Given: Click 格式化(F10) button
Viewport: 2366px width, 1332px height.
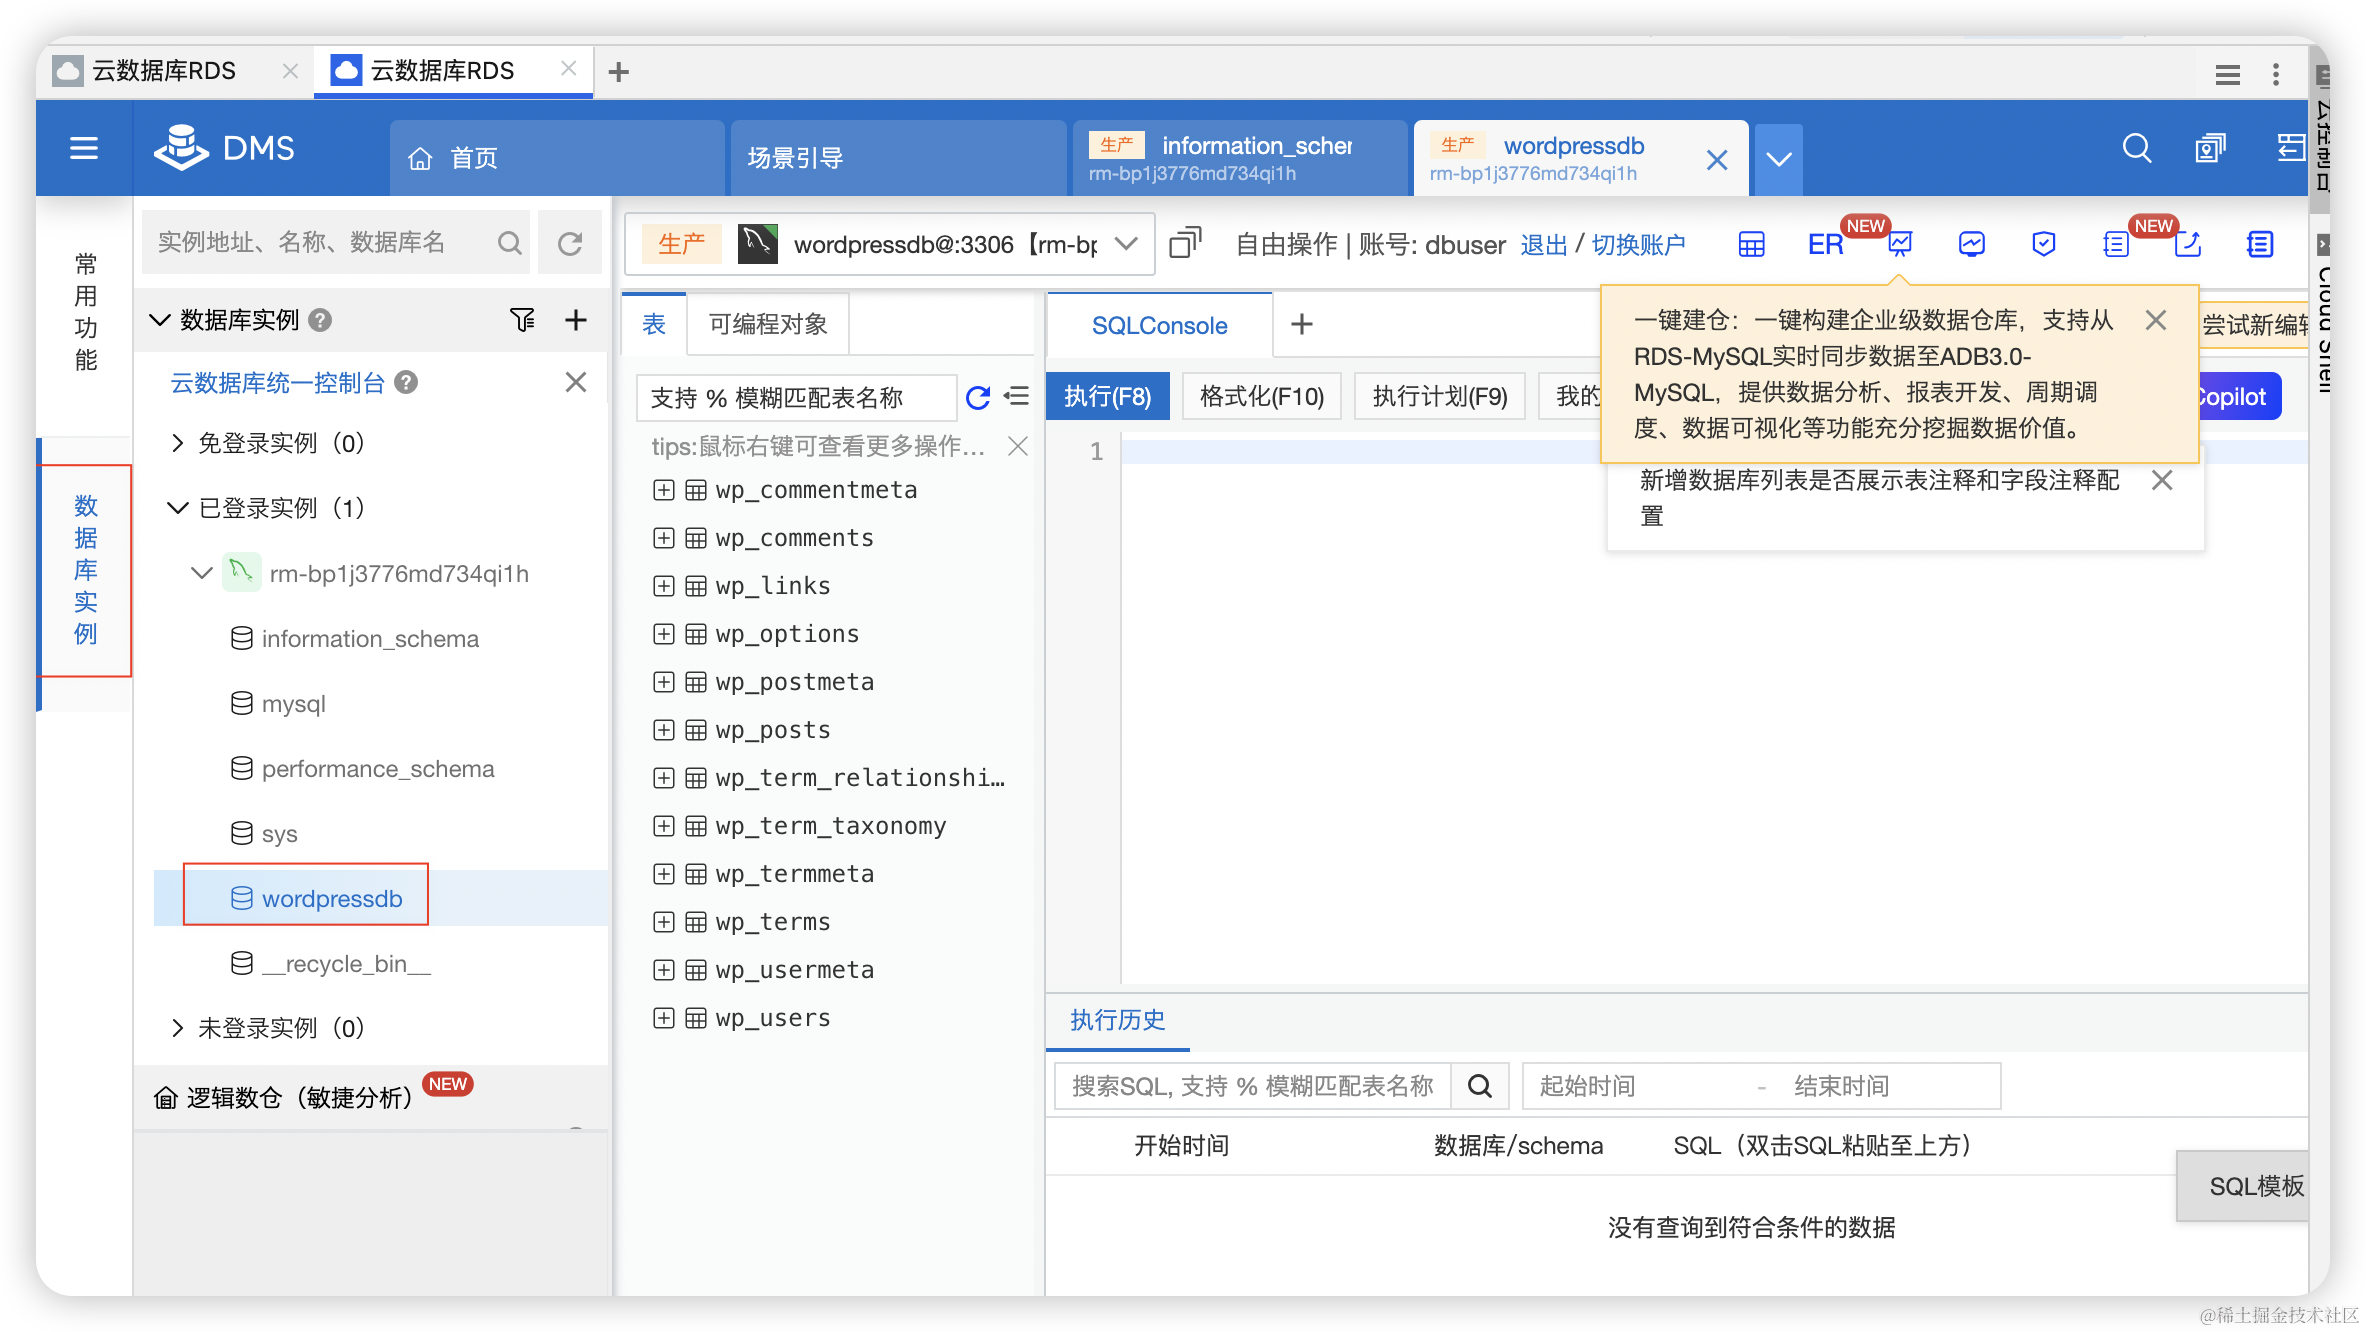Looking at the screenshot, I should click(1262, 397).
